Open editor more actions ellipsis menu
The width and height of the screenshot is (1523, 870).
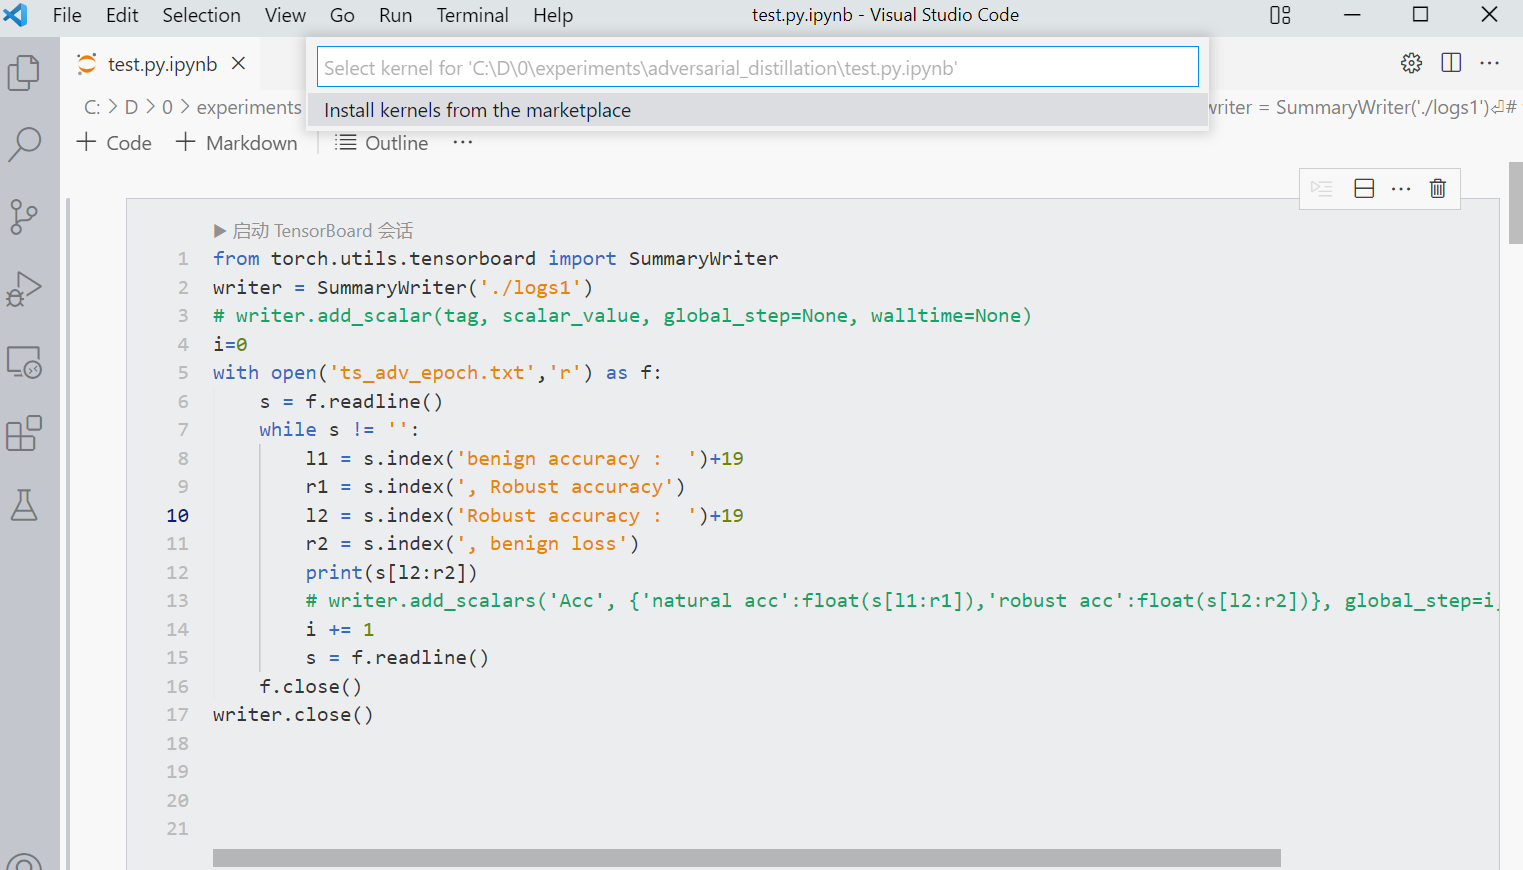1489,62
